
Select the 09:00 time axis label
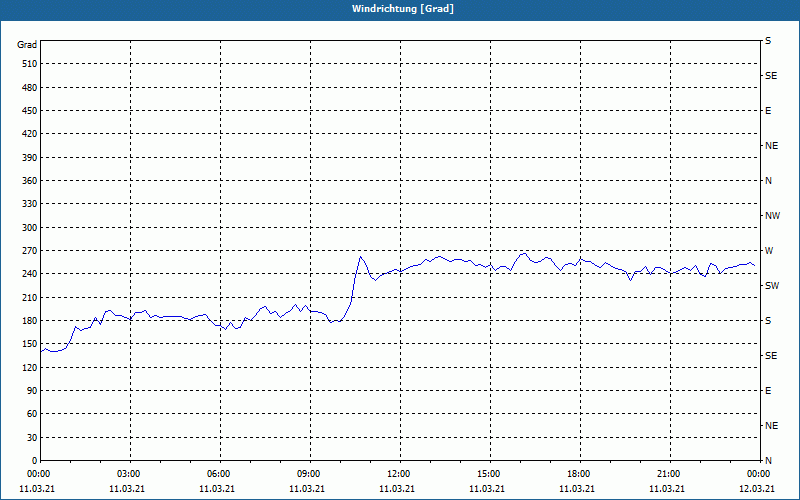310,474
